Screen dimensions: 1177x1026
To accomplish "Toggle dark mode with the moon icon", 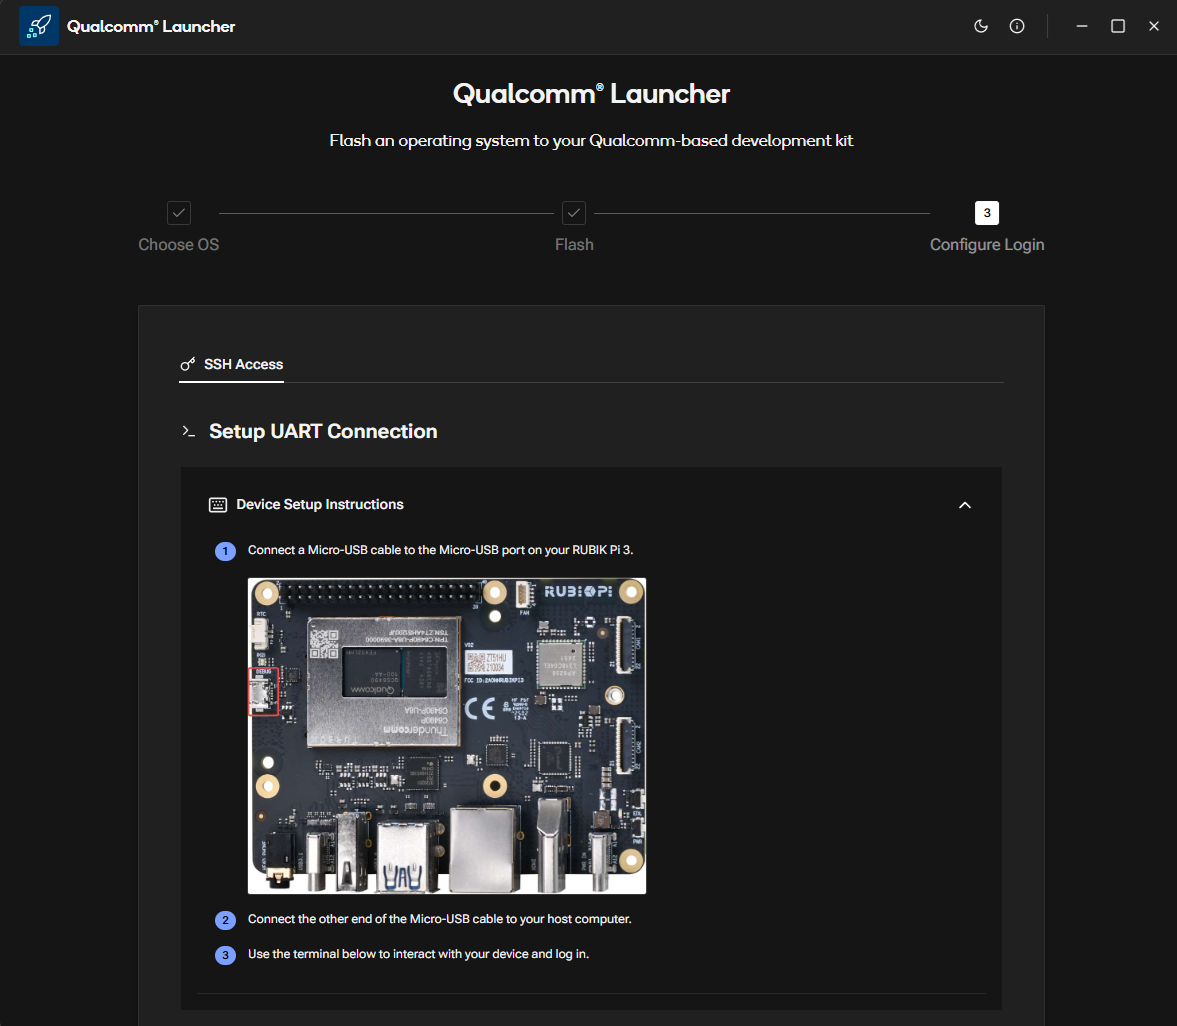I will [981, 26].
